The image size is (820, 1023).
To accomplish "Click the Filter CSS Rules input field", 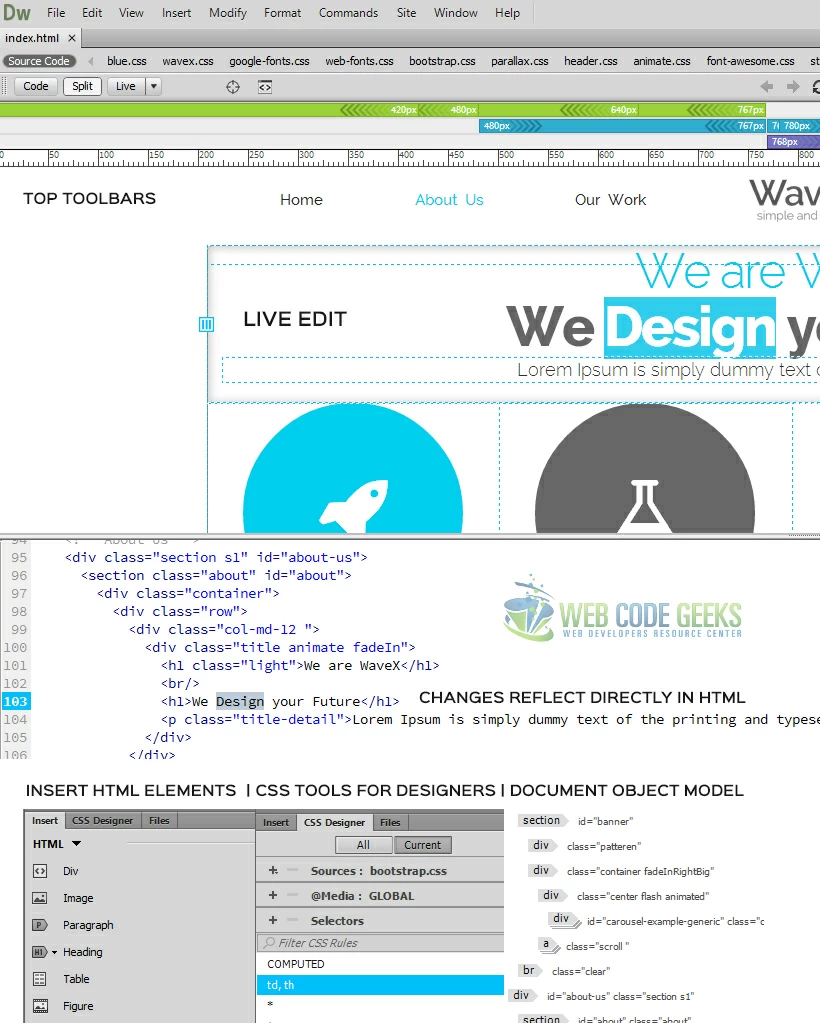I will click(381, 943).
